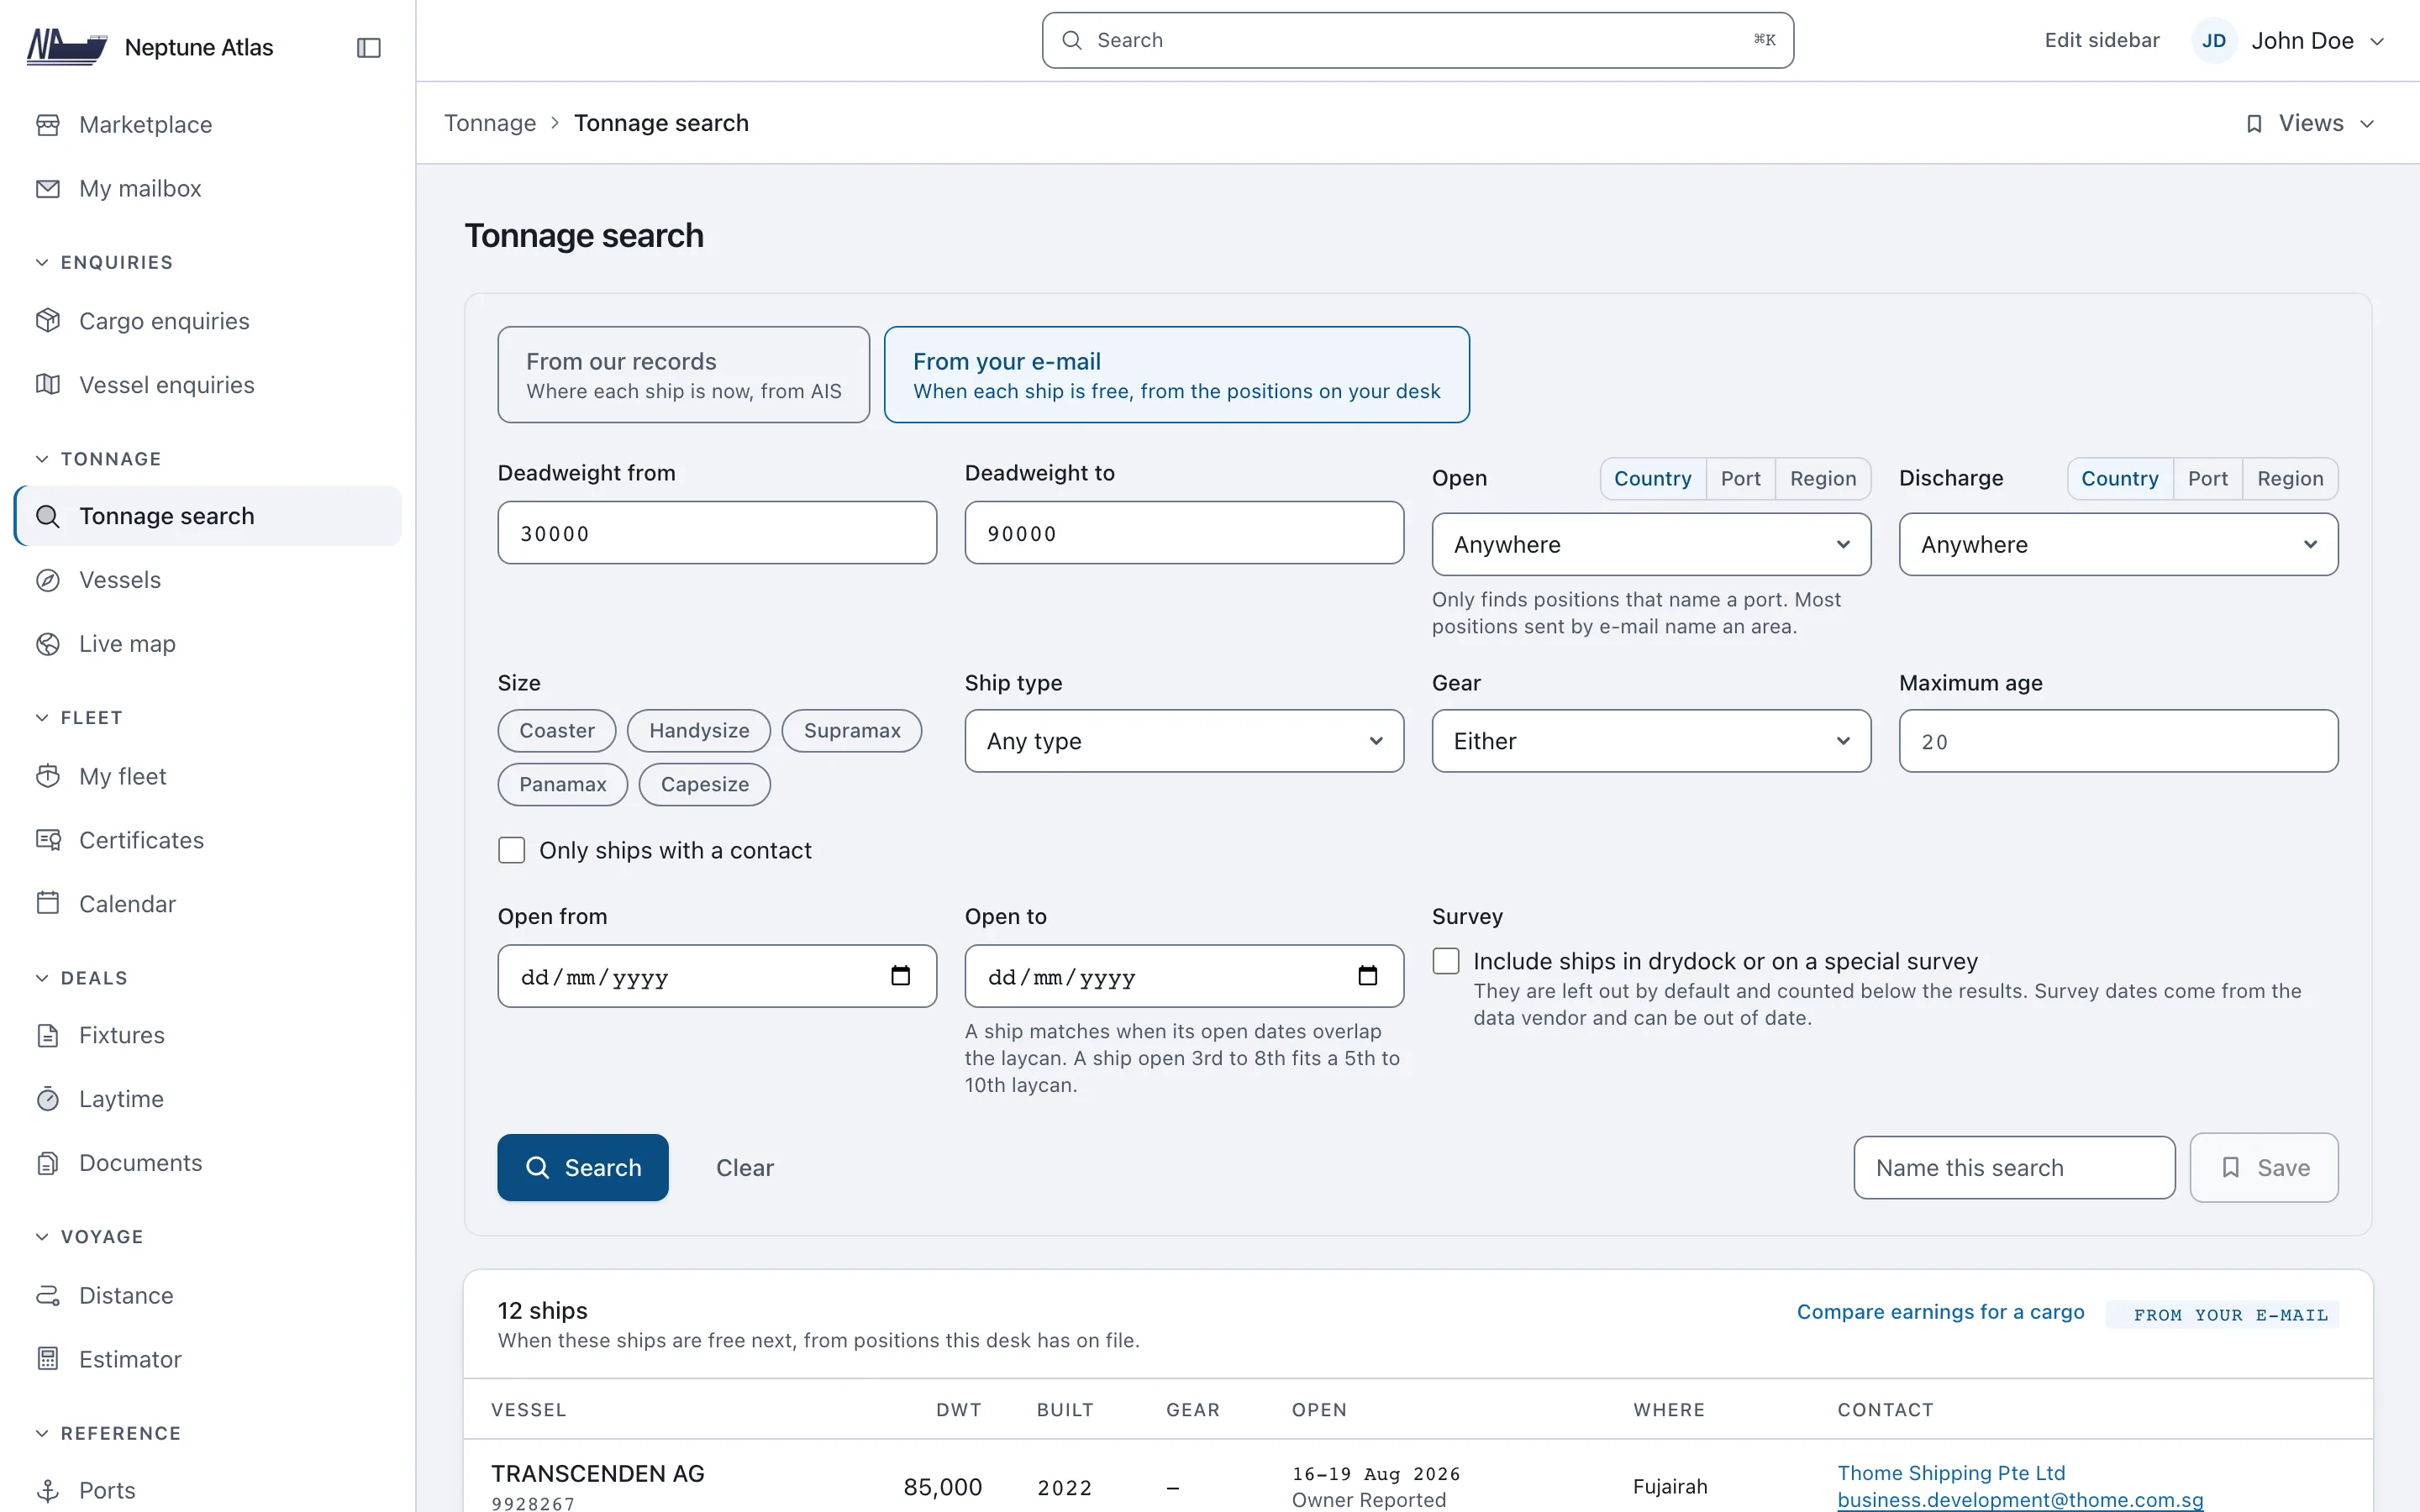Open the Open location Anywhere dropdown
The image size is (2420, 1512).
click(x=1651, y=545)
